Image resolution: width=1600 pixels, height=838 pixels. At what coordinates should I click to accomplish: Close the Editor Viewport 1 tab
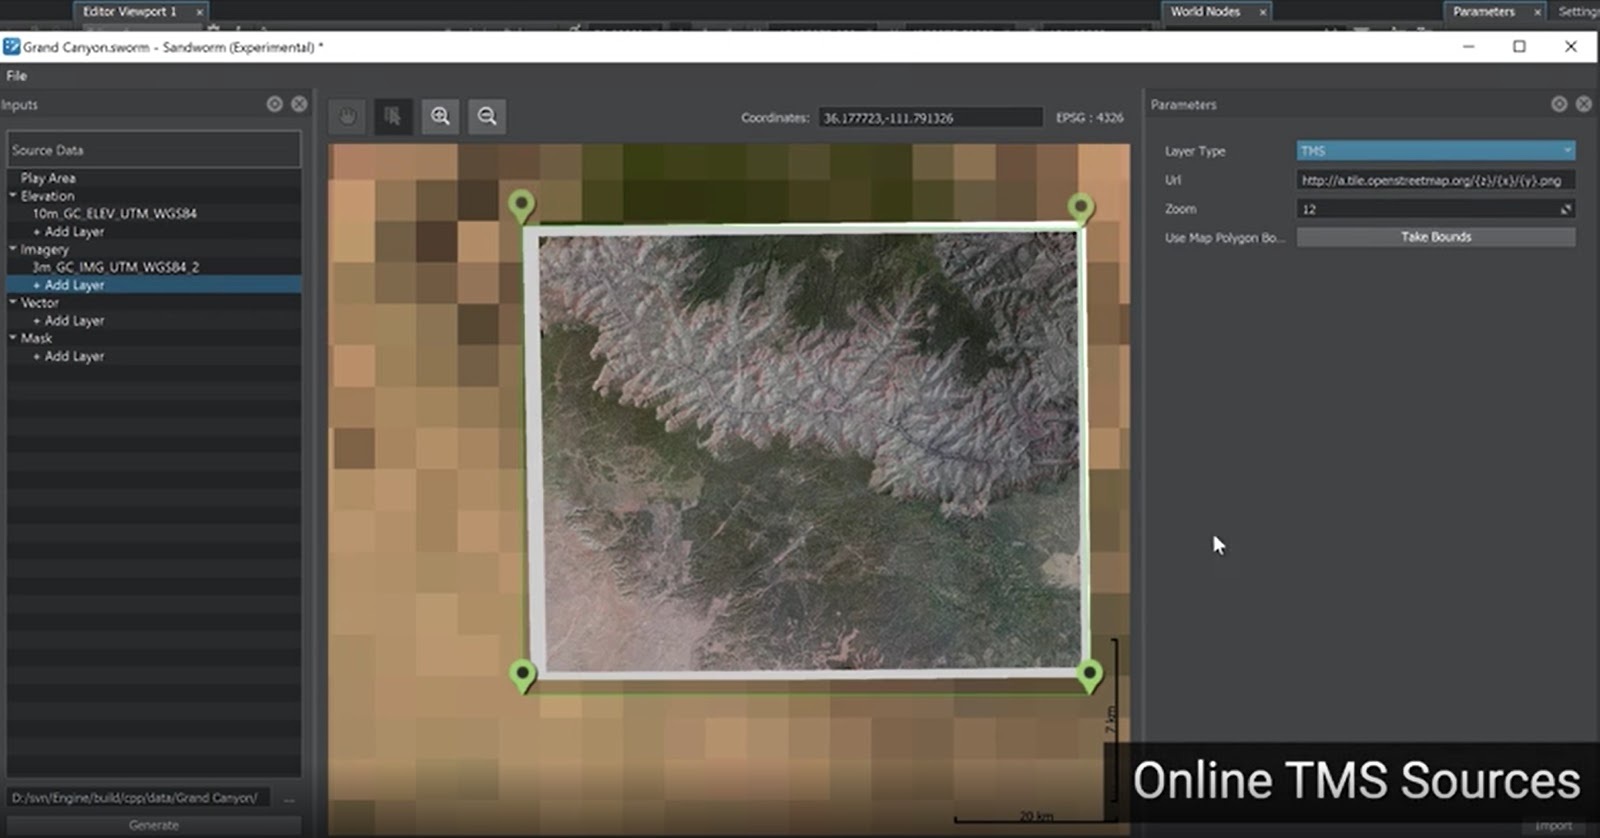pyautogui.click(x=199, y=12)
